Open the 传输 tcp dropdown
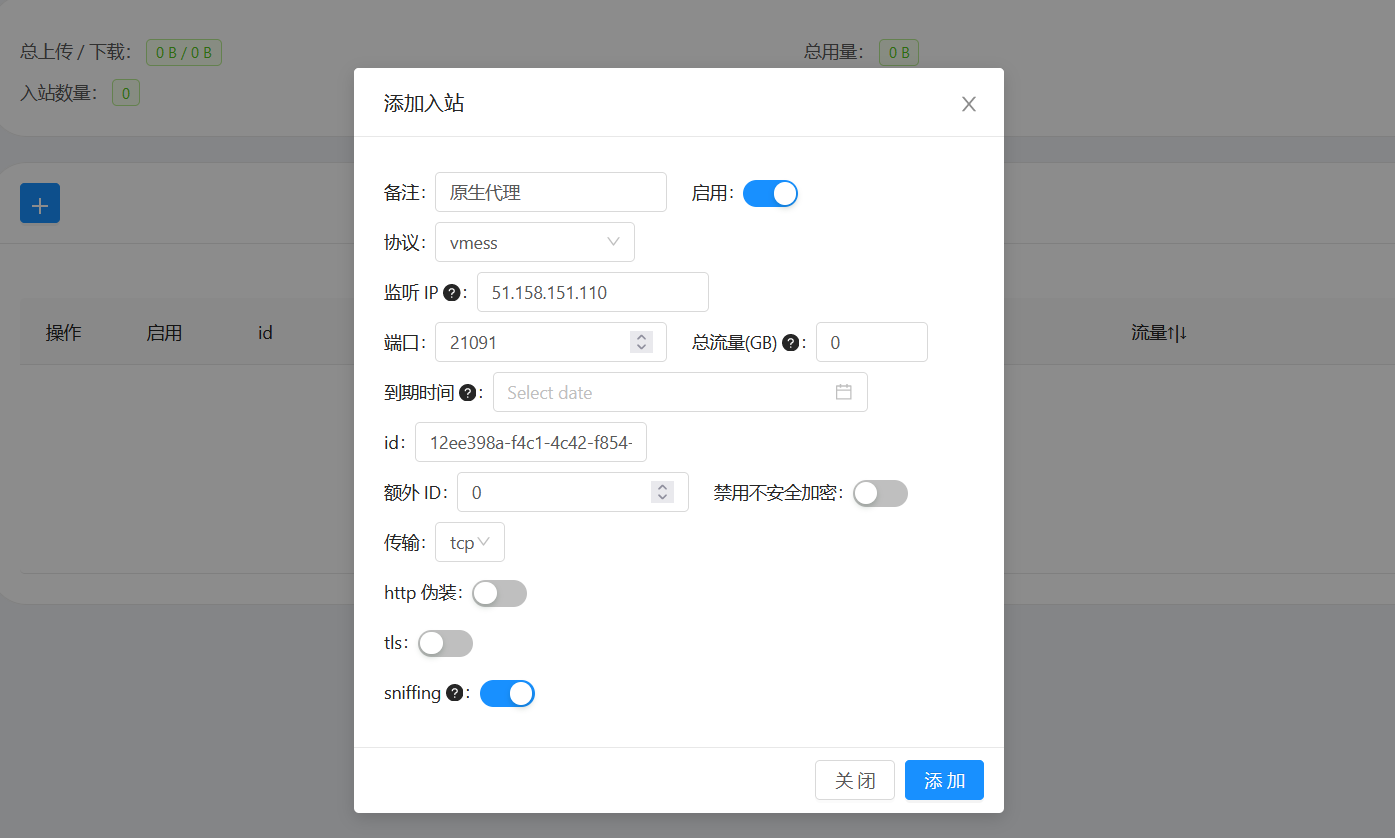1395x838 pixels. (470, 542)
